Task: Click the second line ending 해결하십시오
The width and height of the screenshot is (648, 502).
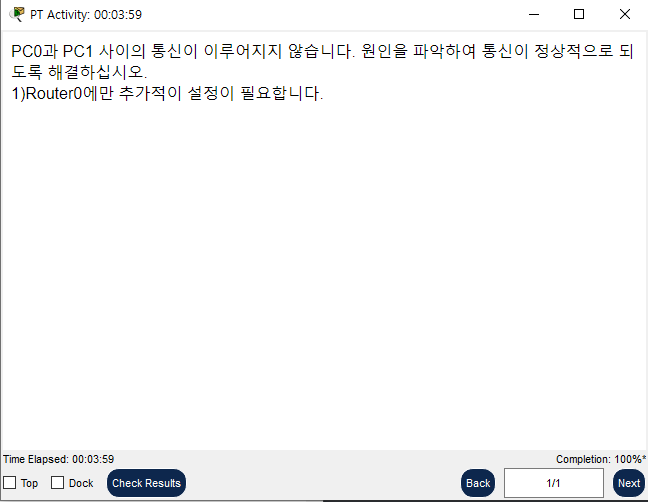Action: pyautogui.click(x=79, y=72)
